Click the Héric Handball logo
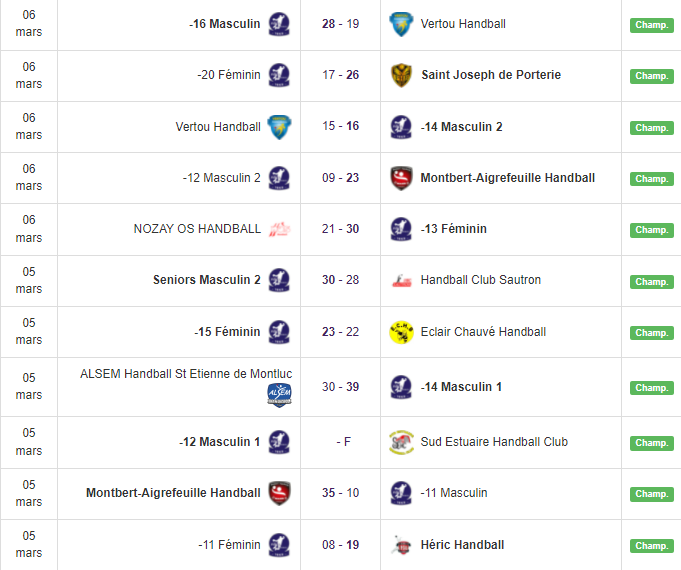 pos(401,545)
